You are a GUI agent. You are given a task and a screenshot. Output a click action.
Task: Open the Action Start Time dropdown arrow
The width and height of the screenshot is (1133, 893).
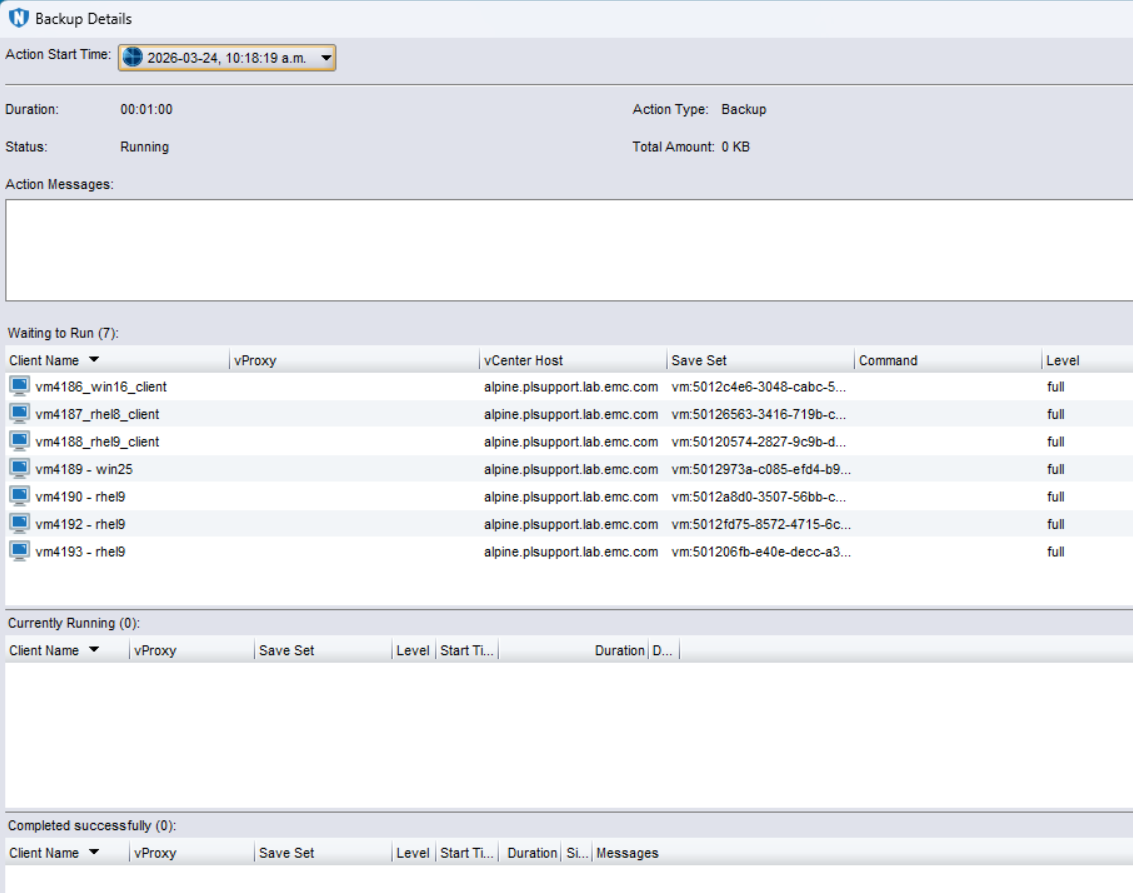(x=326, y=58)
